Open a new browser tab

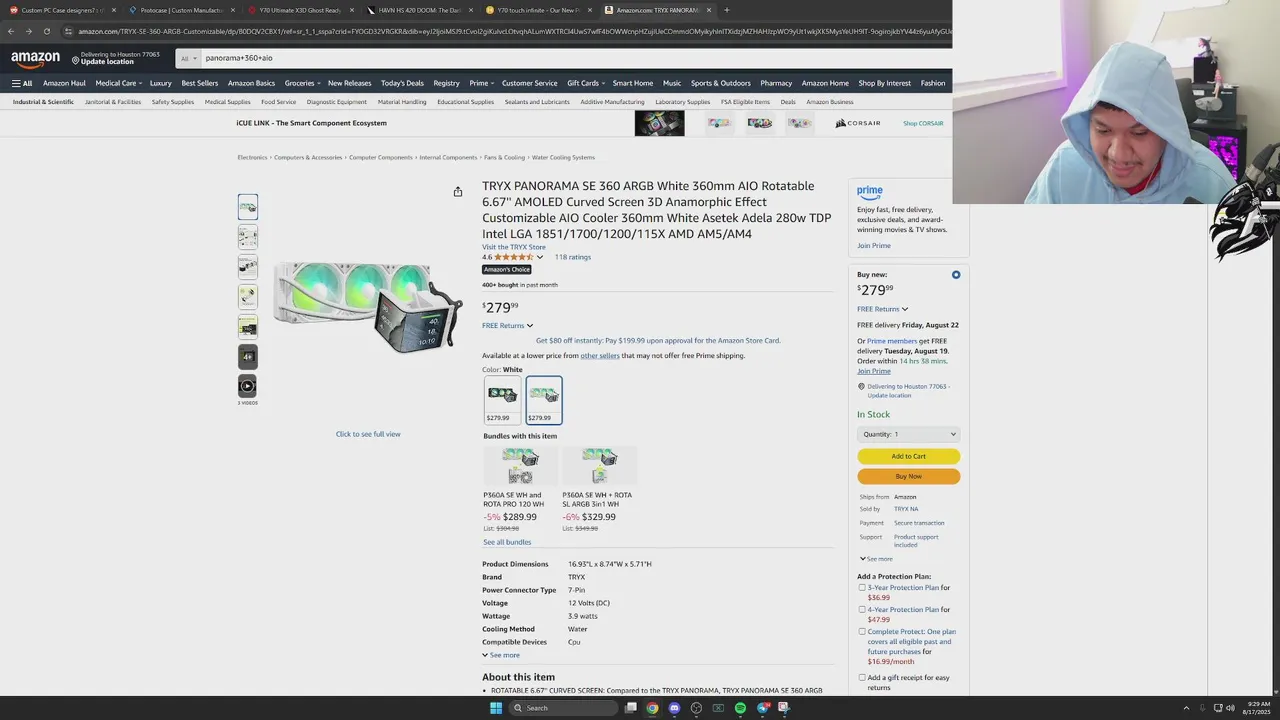[726, 10]
